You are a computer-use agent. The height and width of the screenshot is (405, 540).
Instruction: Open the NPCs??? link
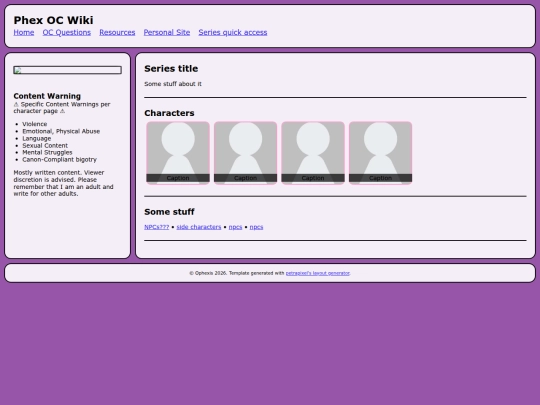[157, 227]
